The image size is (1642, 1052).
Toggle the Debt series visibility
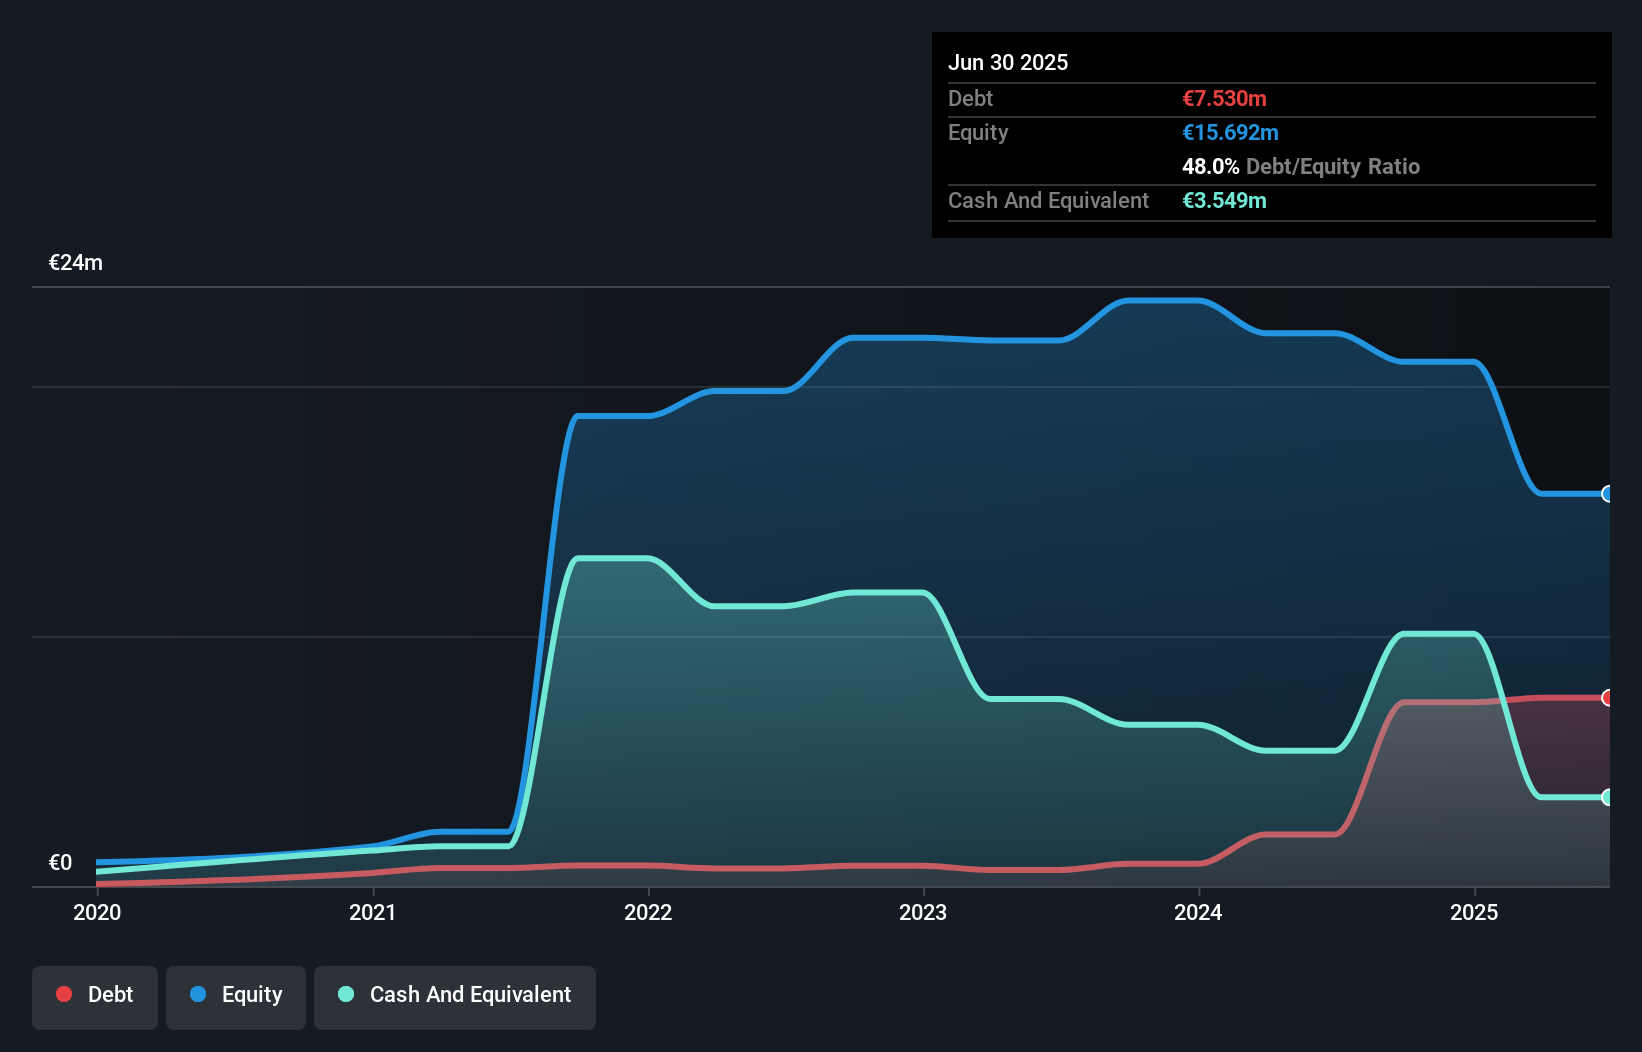[94, 996]
